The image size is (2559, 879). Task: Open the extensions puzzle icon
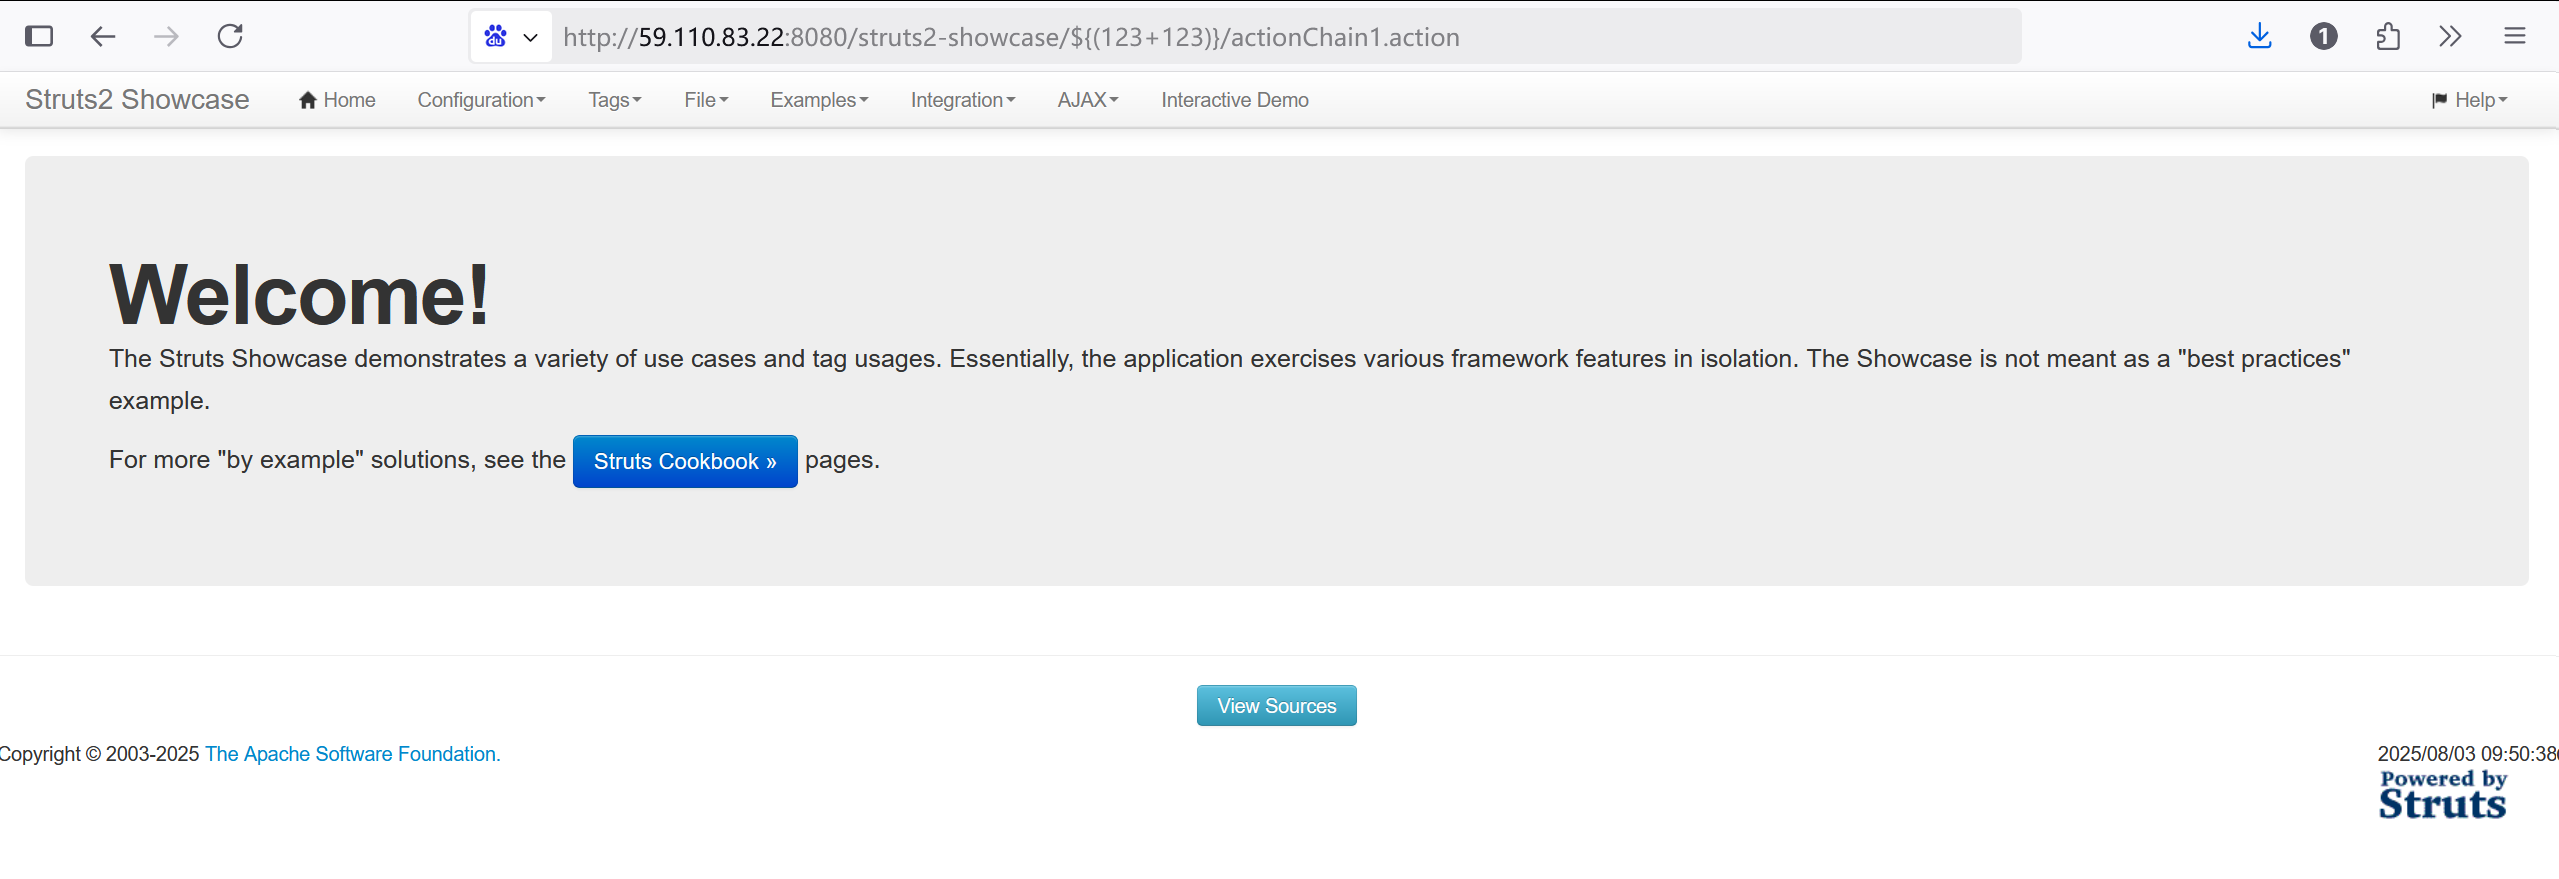coord(2388,37)
